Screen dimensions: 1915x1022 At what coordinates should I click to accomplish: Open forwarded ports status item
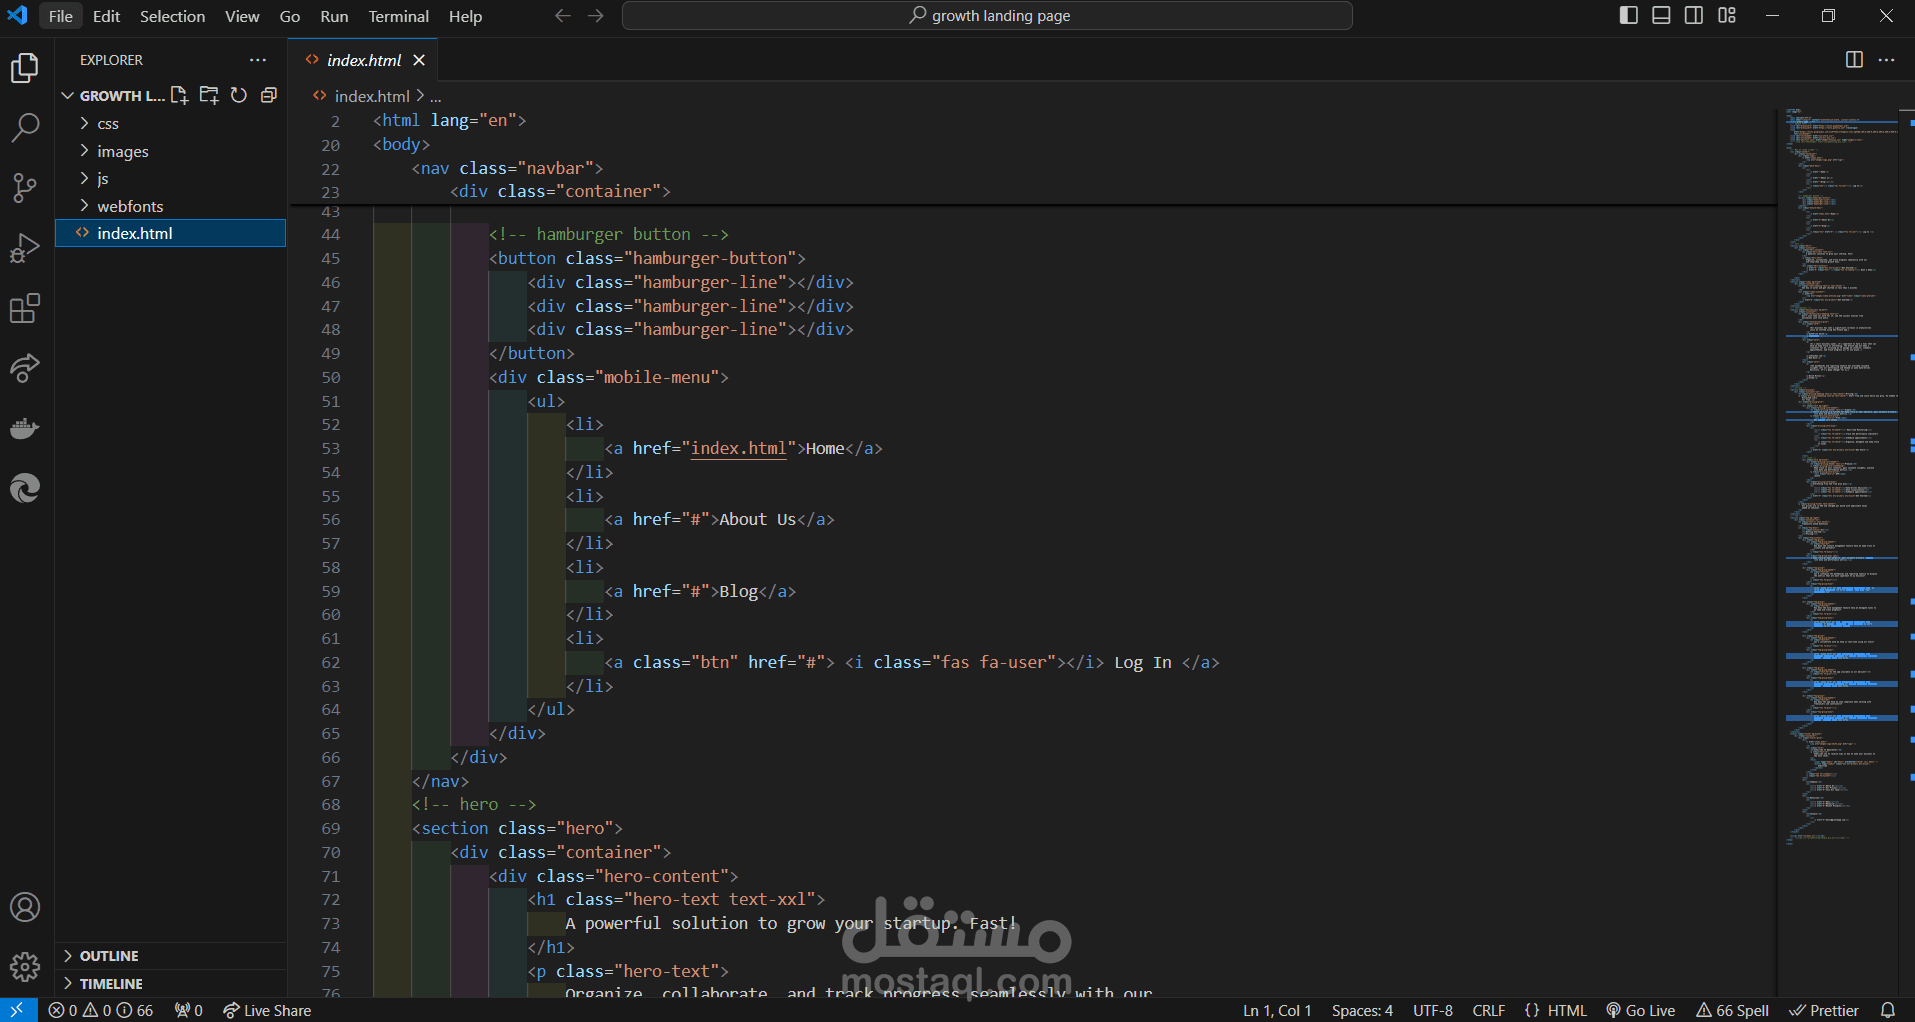click(189, 1010)
